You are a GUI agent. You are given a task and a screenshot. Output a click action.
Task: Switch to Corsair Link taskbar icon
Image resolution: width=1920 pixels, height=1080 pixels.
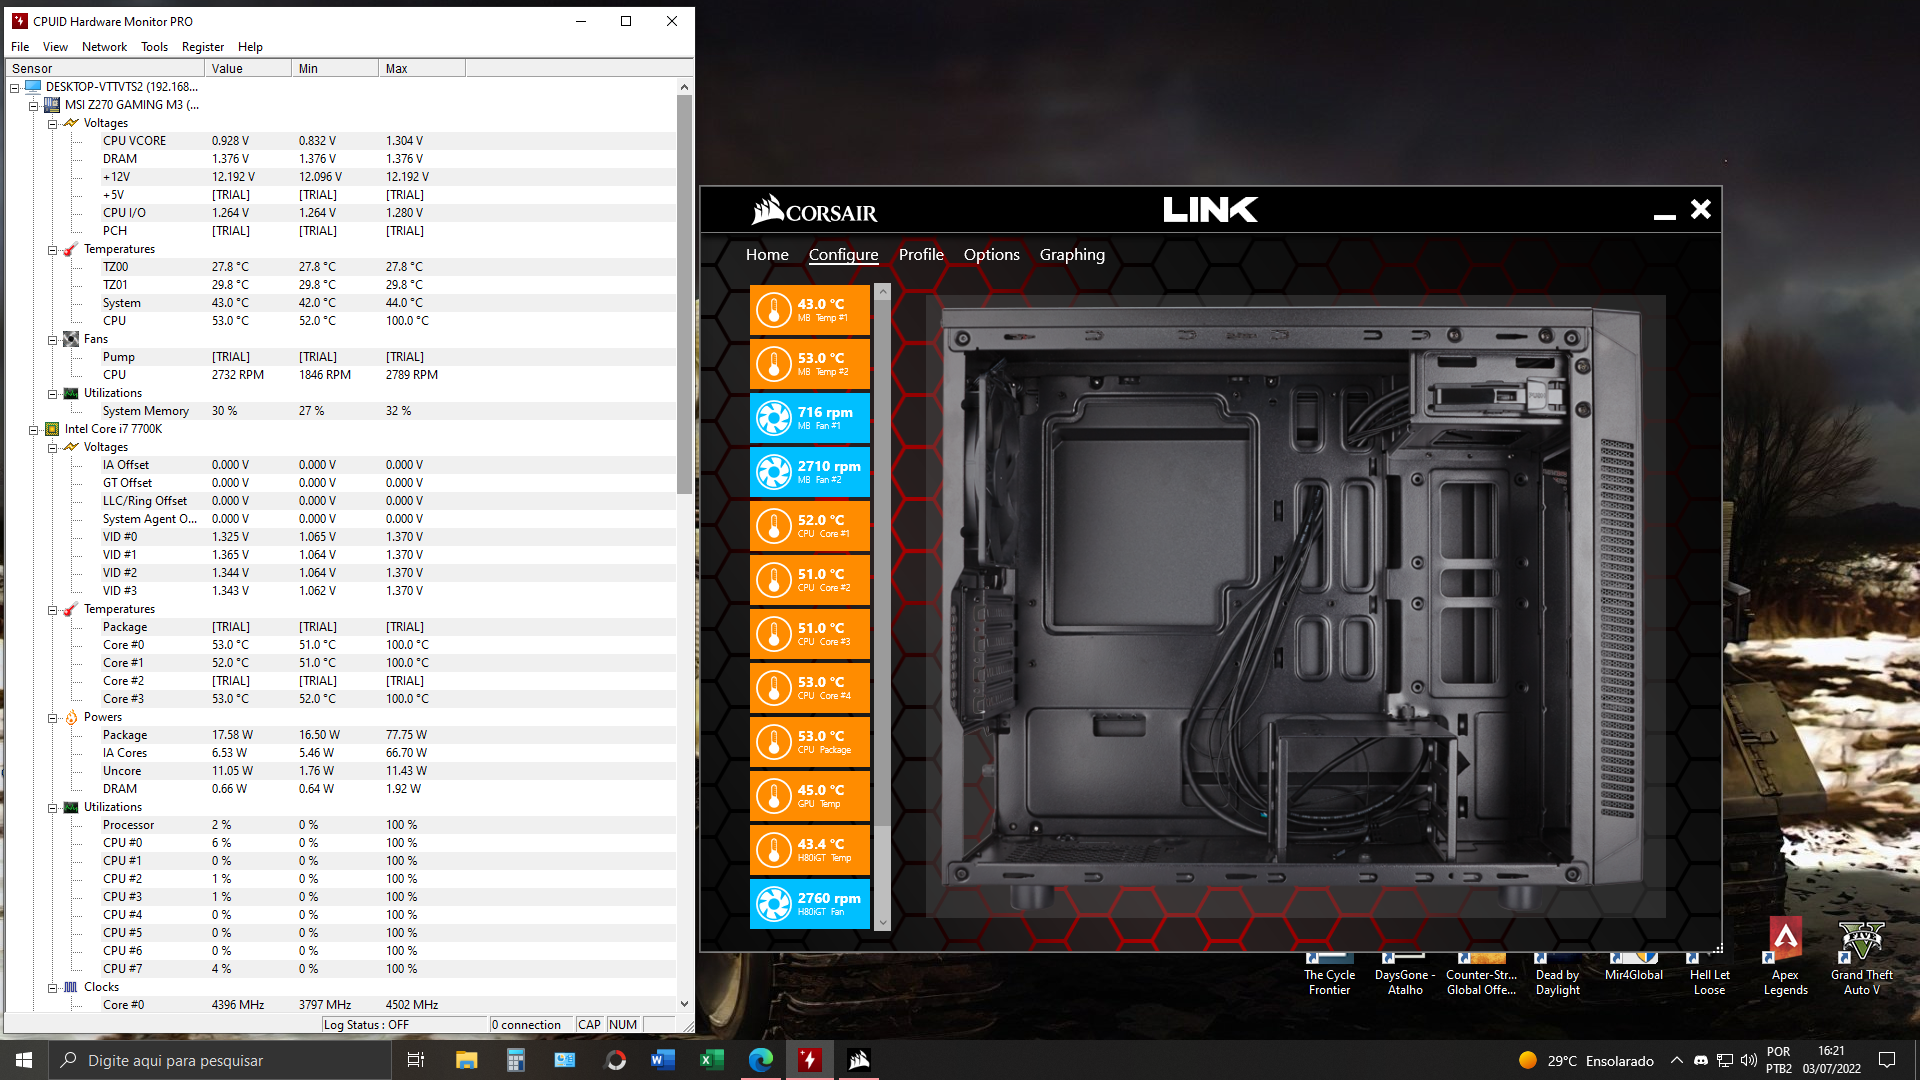coord(858,1060)
